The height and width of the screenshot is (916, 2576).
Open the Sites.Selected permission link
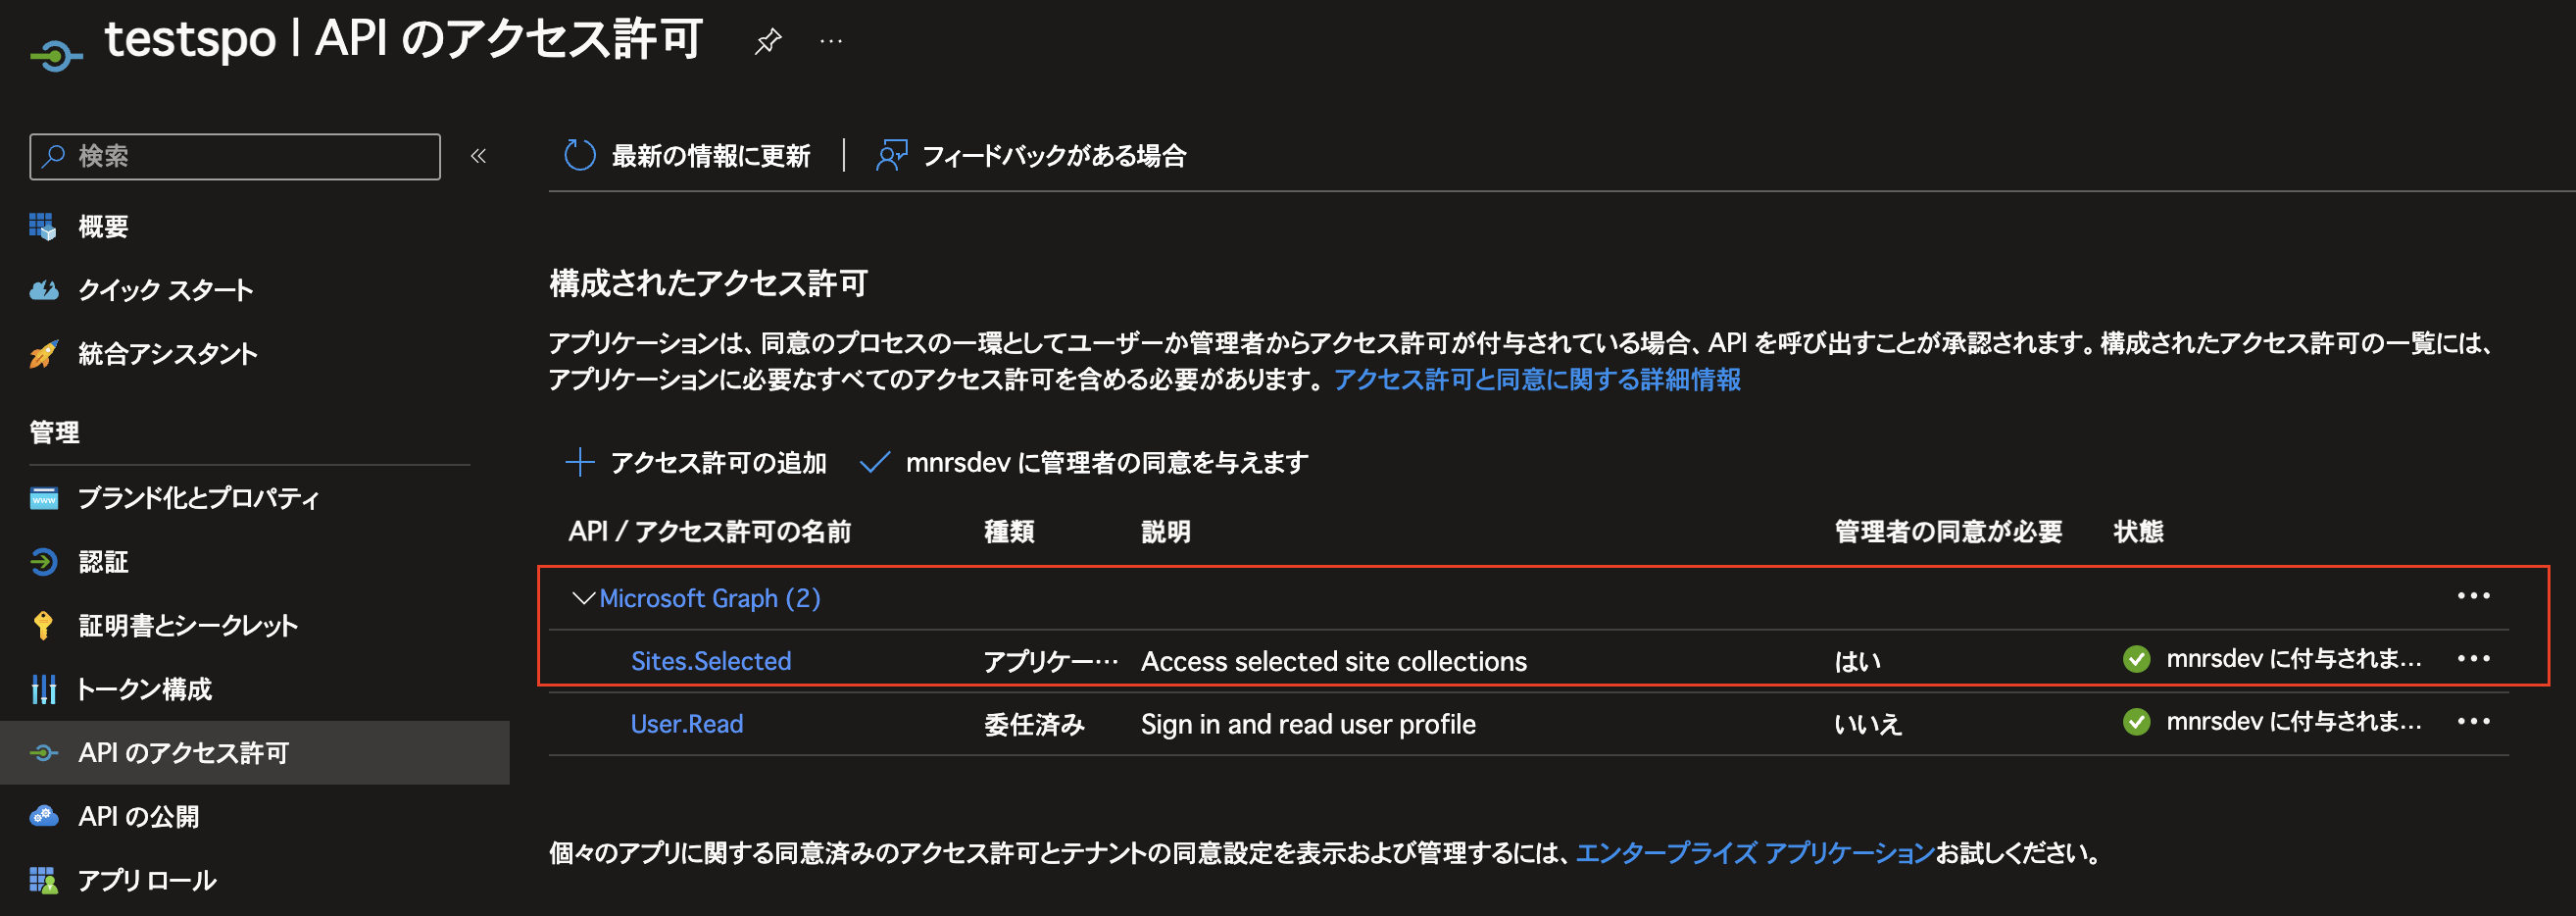tap(710, 660)
